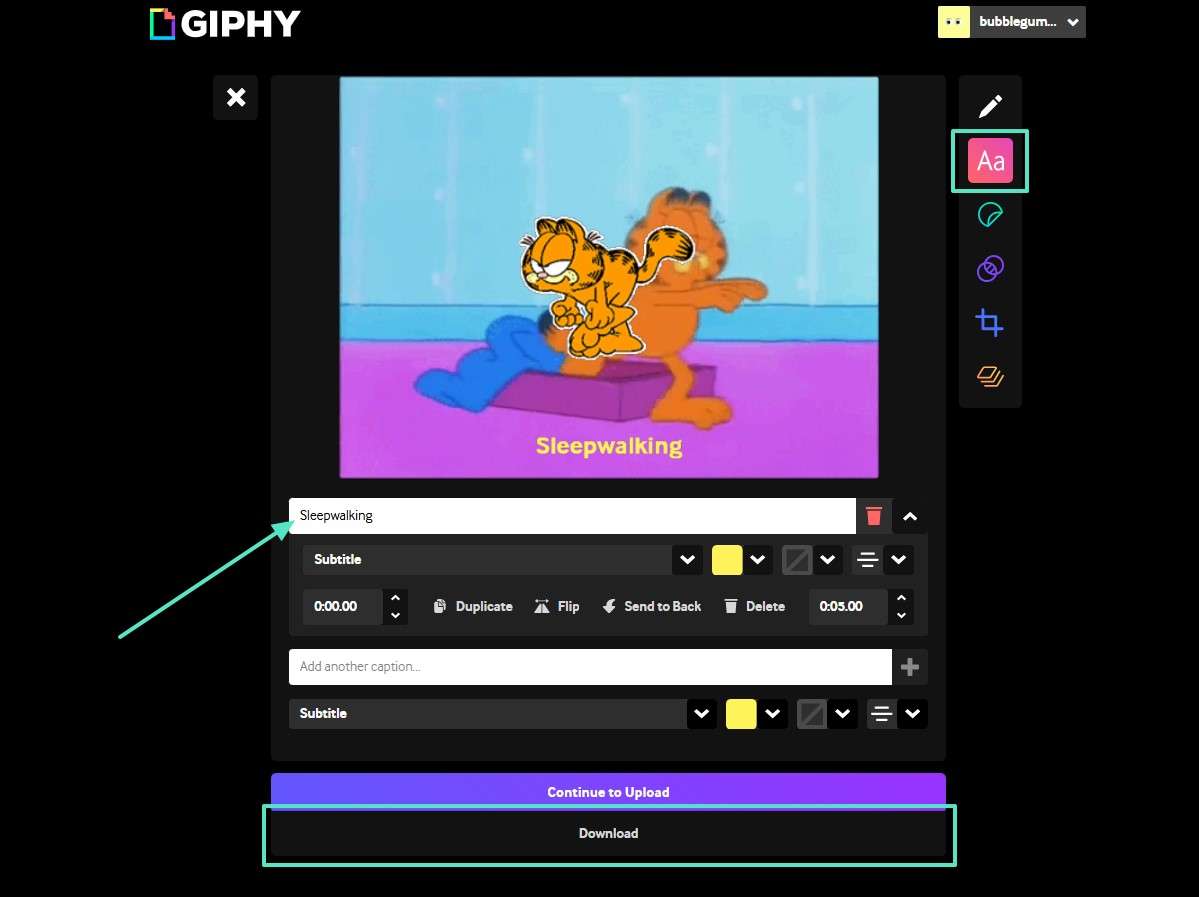Select the Aa caption text tool
This screenshot has width=1199, height=897.
coord(990,161)
